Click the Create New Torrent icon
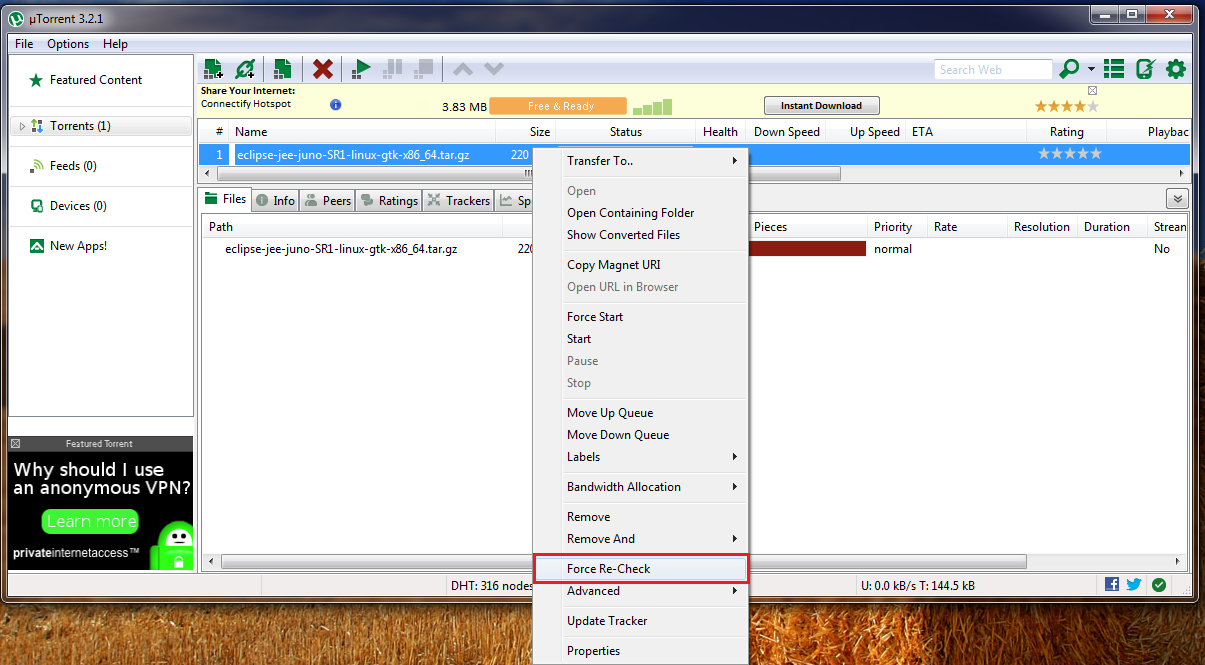Screen dimensions: 1205x665 tap(283, 69)
